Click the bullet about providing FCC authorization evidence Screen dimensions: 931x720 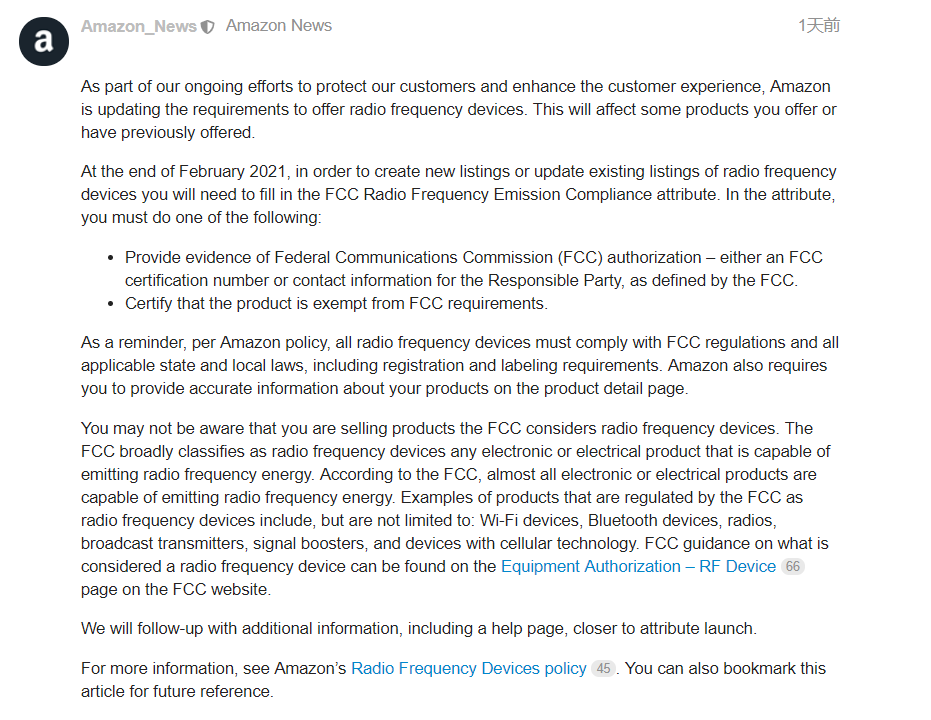[x=473, y=269]
